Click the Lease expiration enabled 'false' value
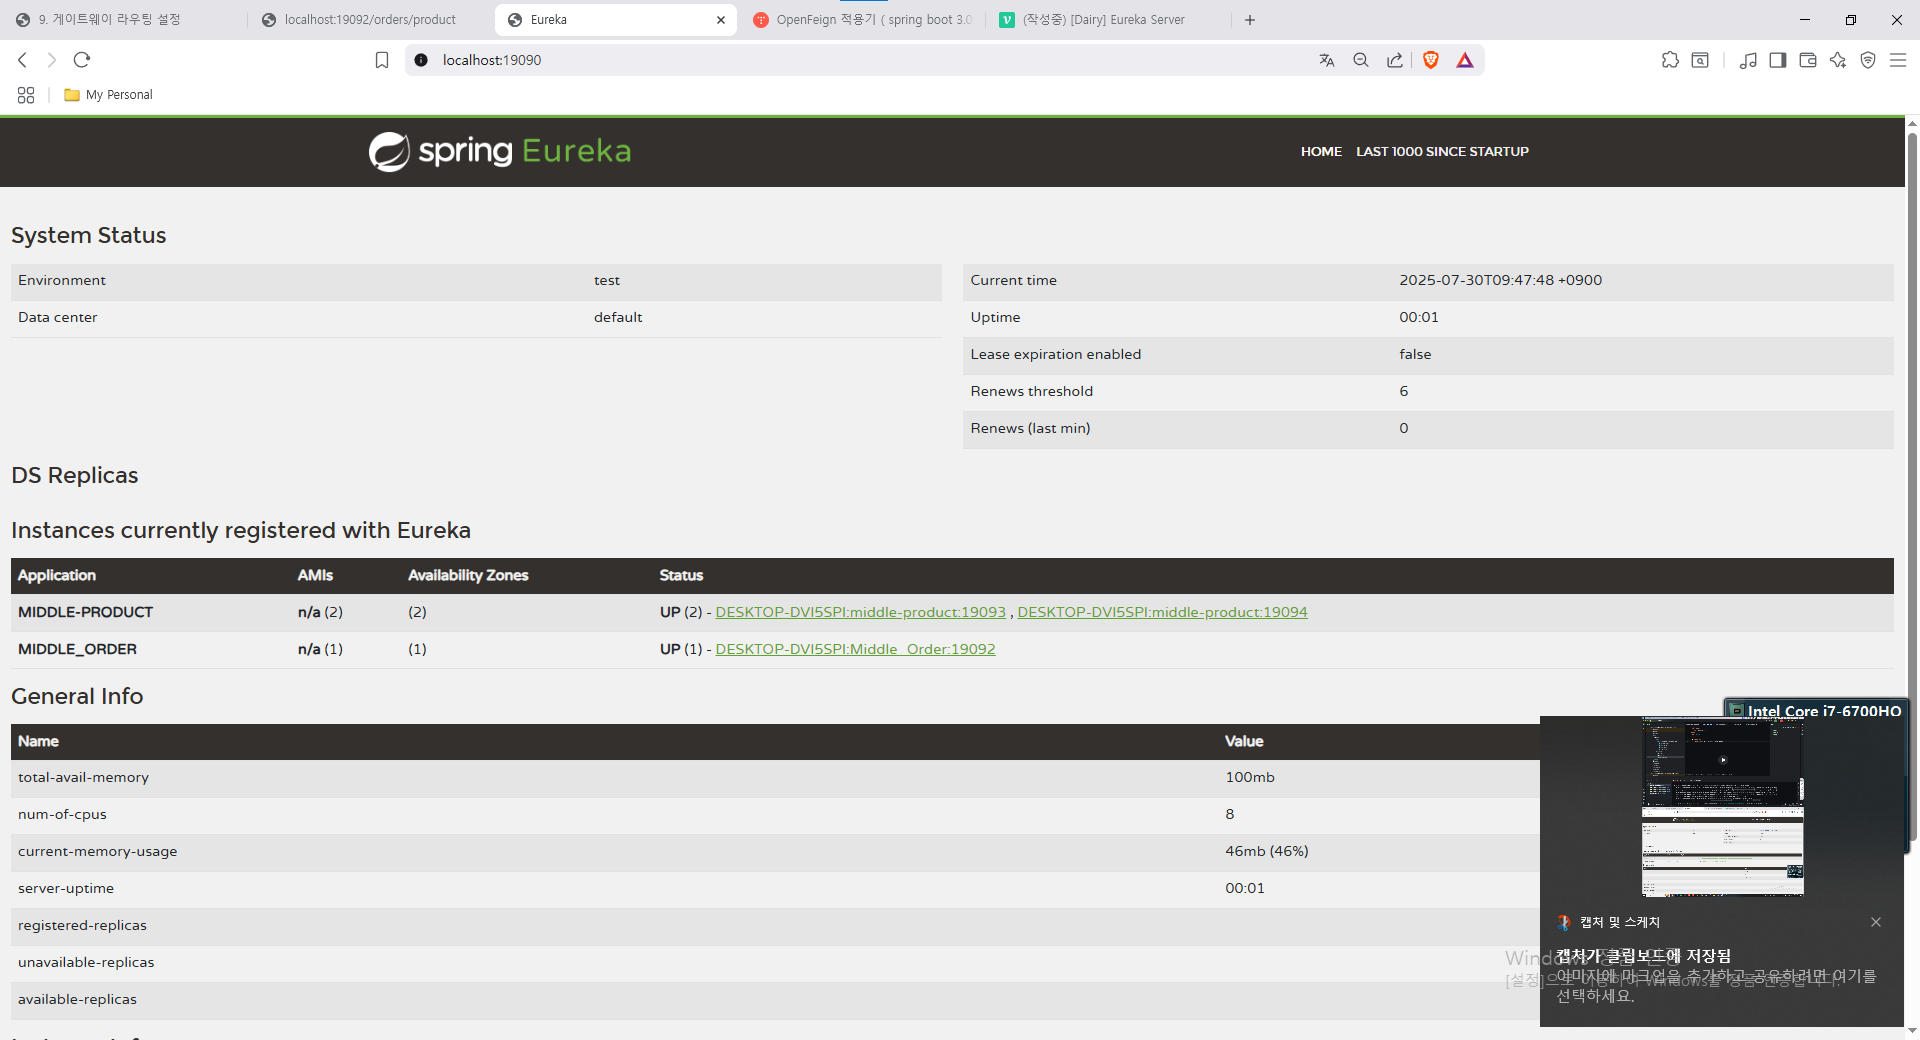 tap(1415, 354)
